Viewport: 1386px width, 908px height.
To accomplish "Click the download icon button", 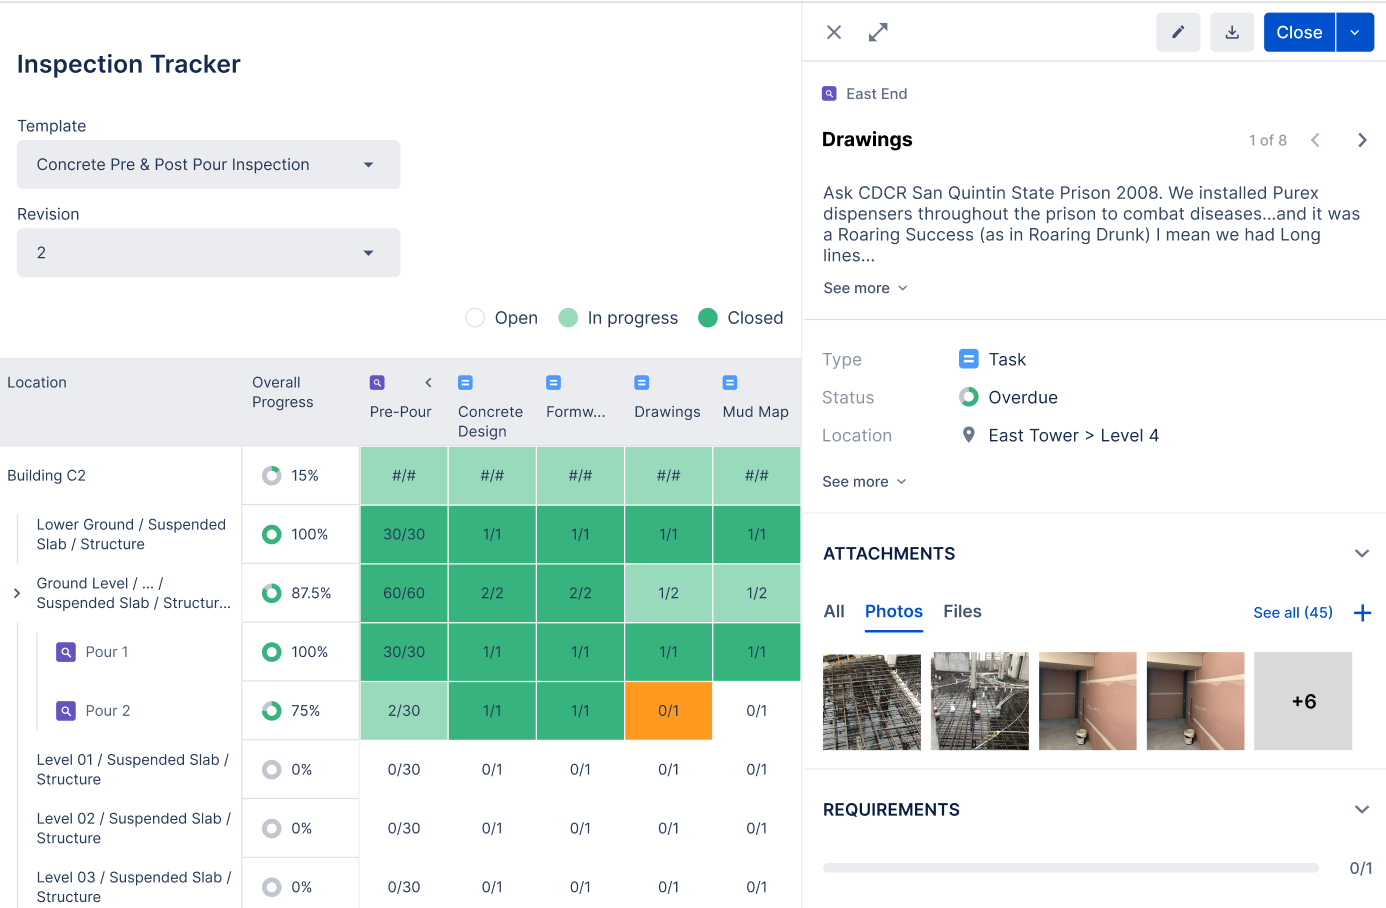I will 1231,33.
